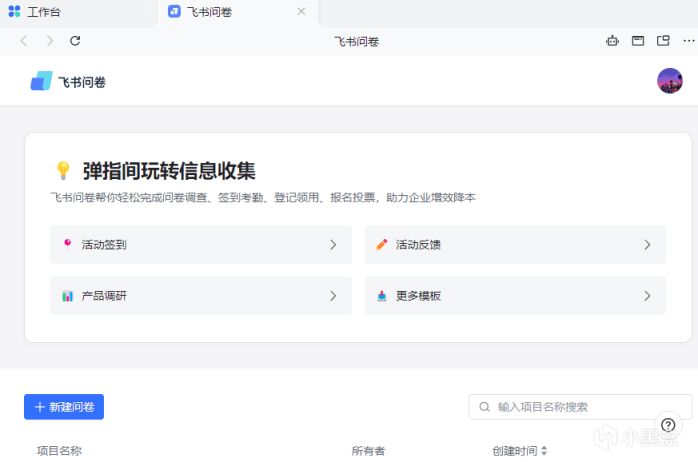Open the 活动反馈 template
698x462 pixels.
tap(515, 244)
